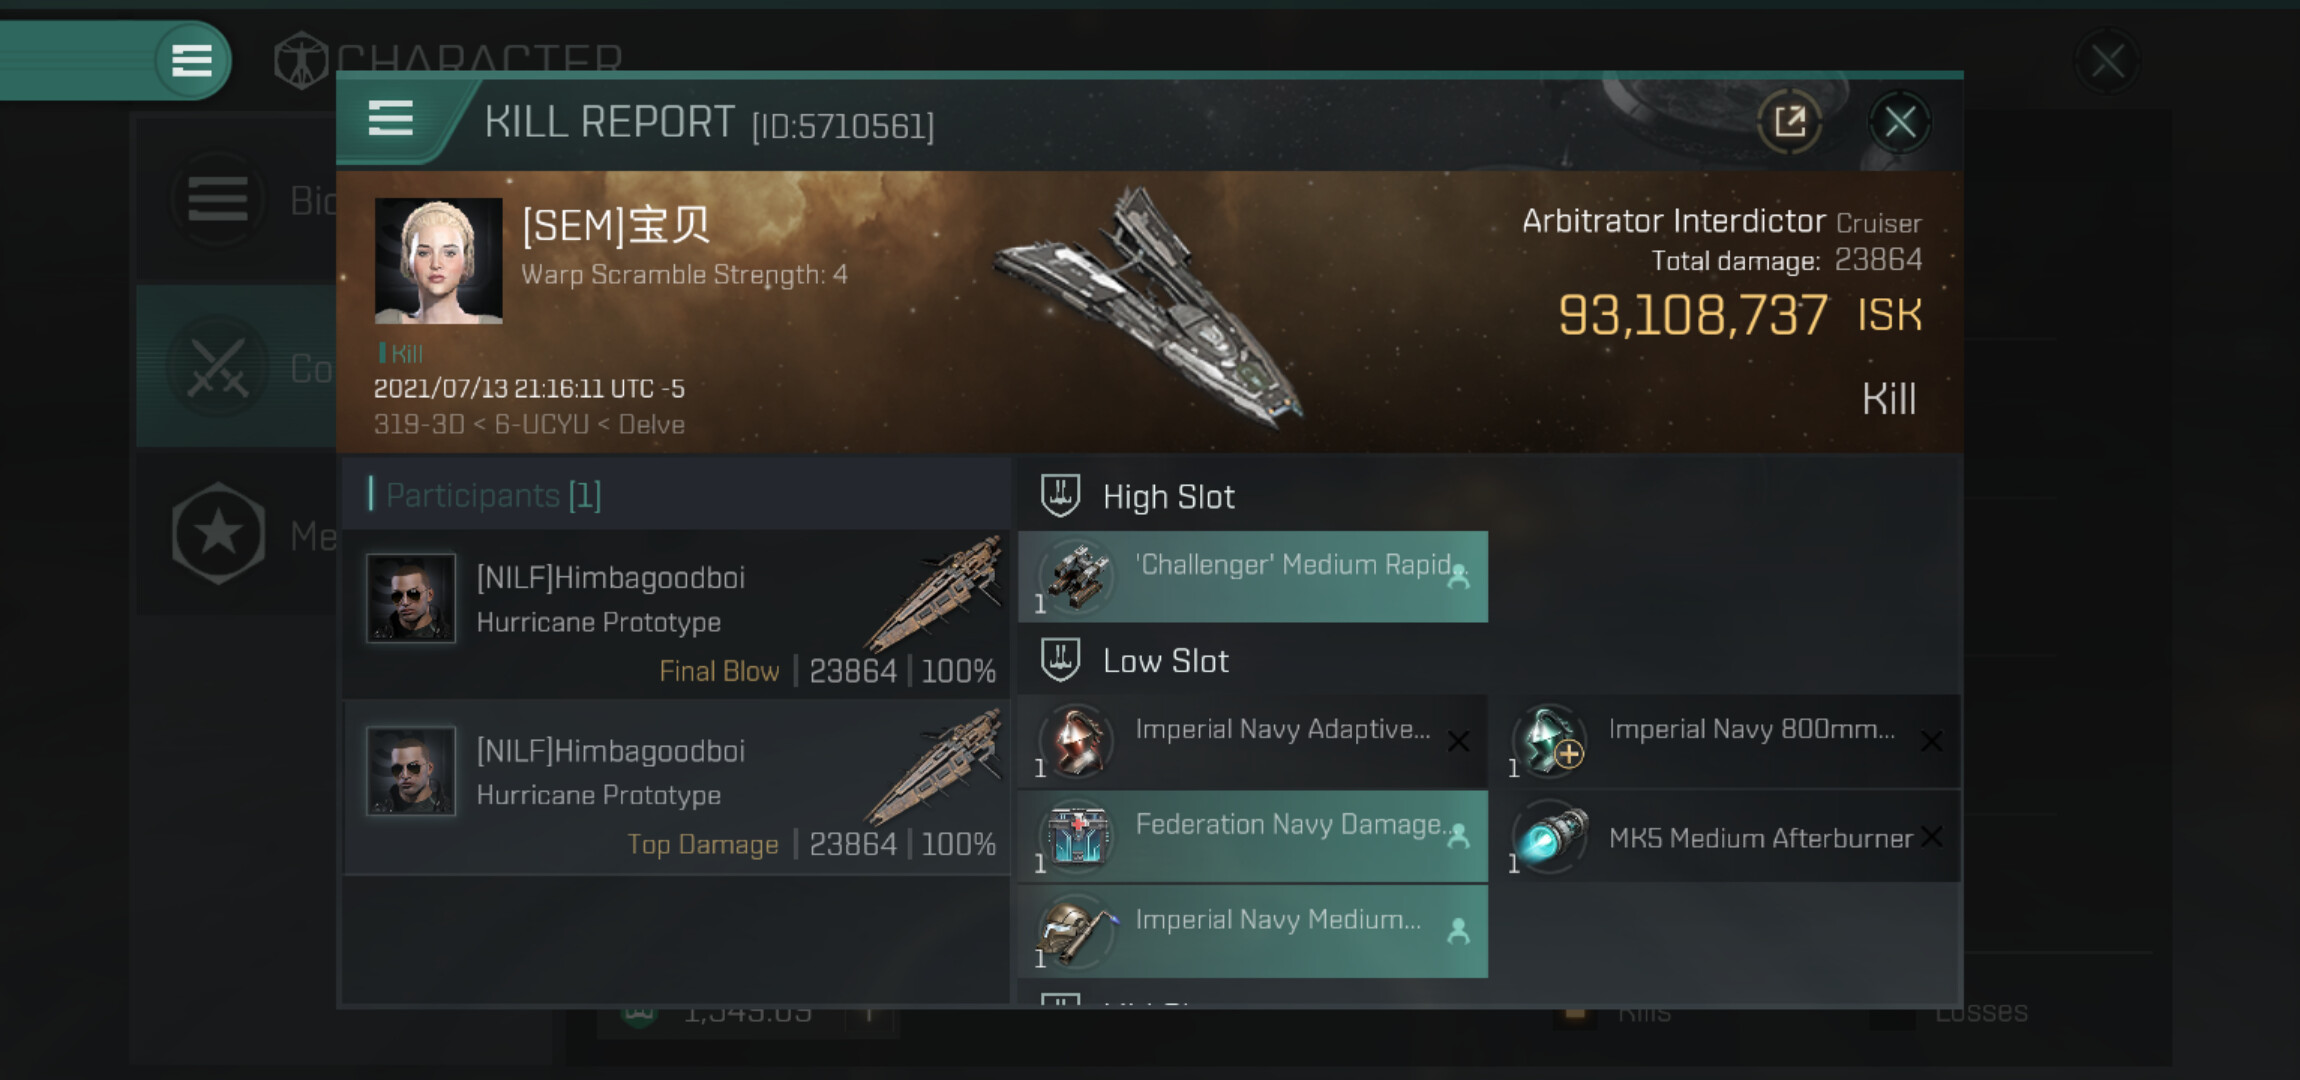Viewport: 2300px width, 1080px height.
Task: Click the share kill report icon
Action: pos(1789,122)
